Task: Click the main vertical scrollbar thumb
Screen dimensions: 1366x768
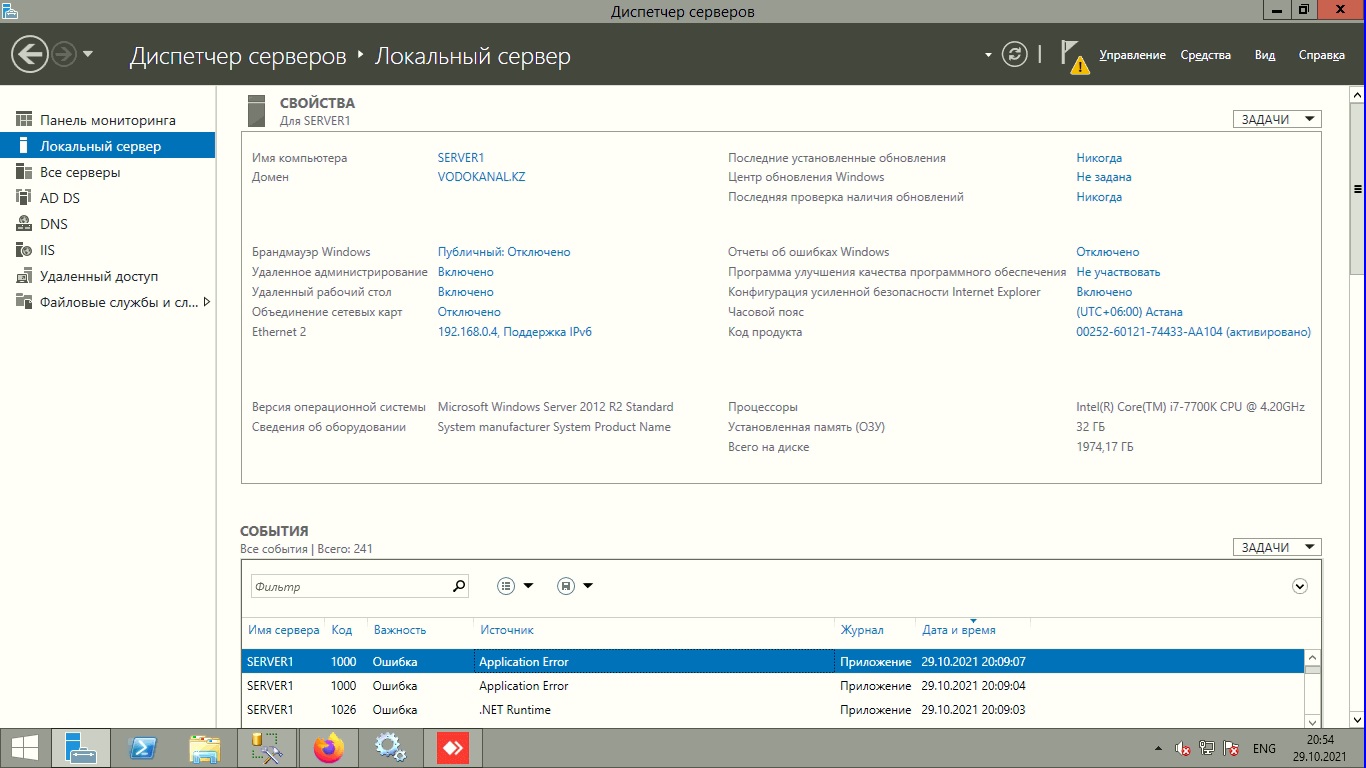Action: (1357, 188)
